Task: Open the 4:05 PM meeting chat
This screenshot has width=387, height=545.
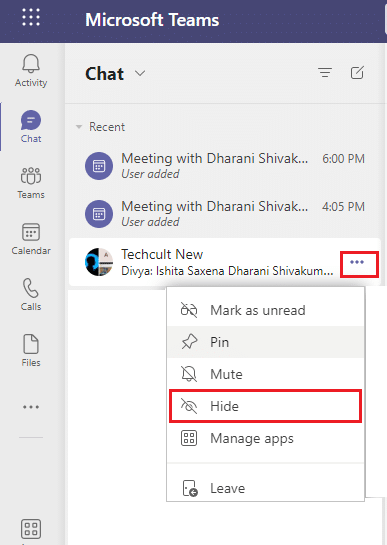Action: (x=225, y=213)
